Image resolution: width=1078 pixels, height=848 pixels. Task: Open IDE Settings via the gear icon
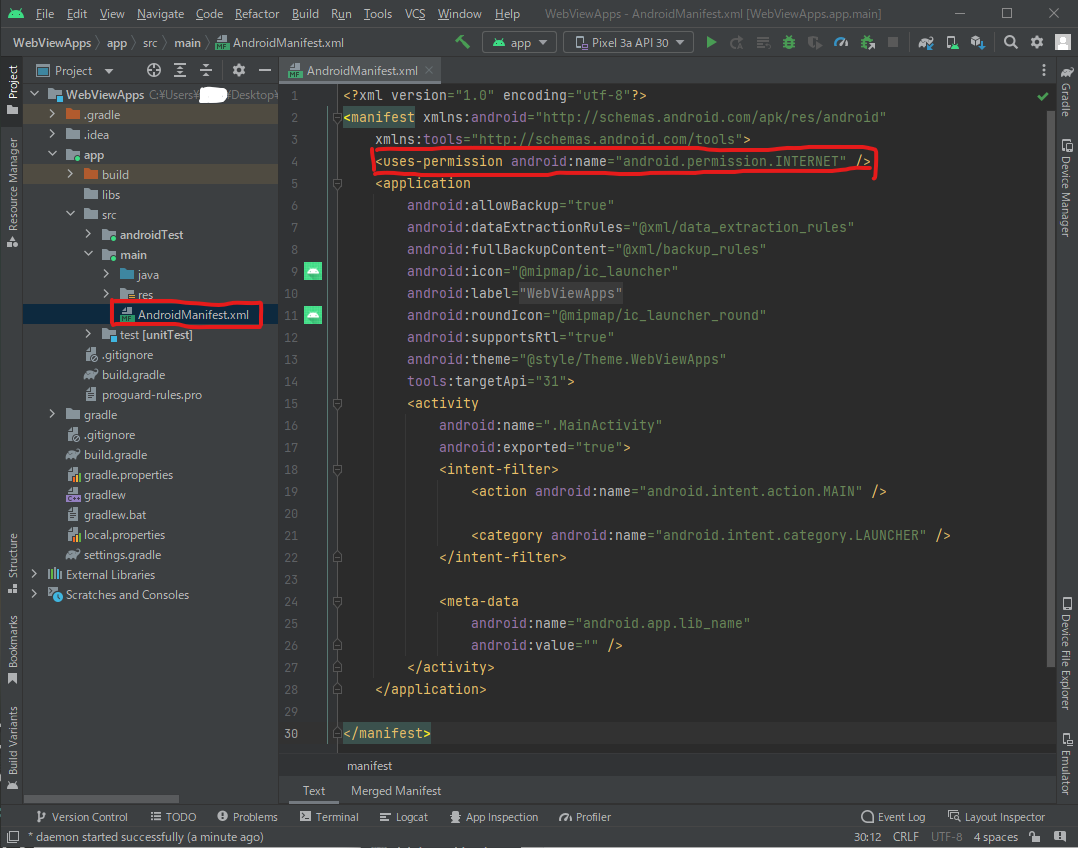coord(1037,42)
